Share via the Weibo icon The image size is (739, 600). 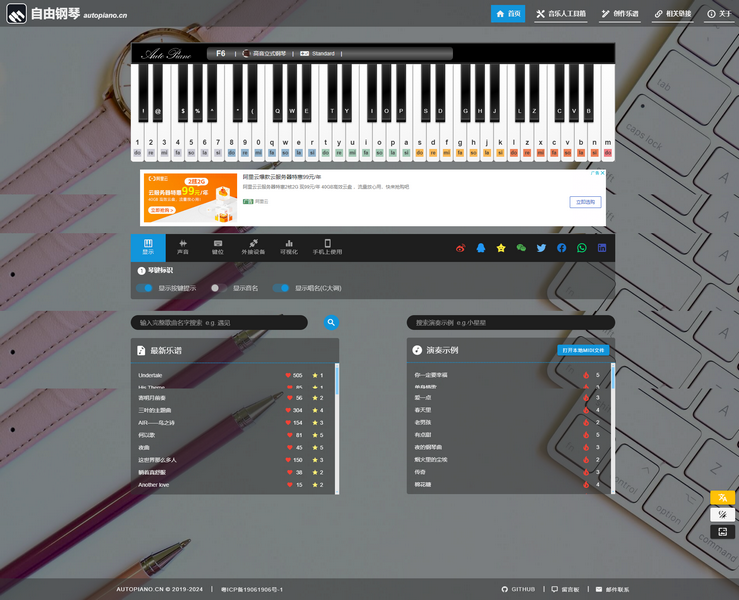tap(461, 248)
